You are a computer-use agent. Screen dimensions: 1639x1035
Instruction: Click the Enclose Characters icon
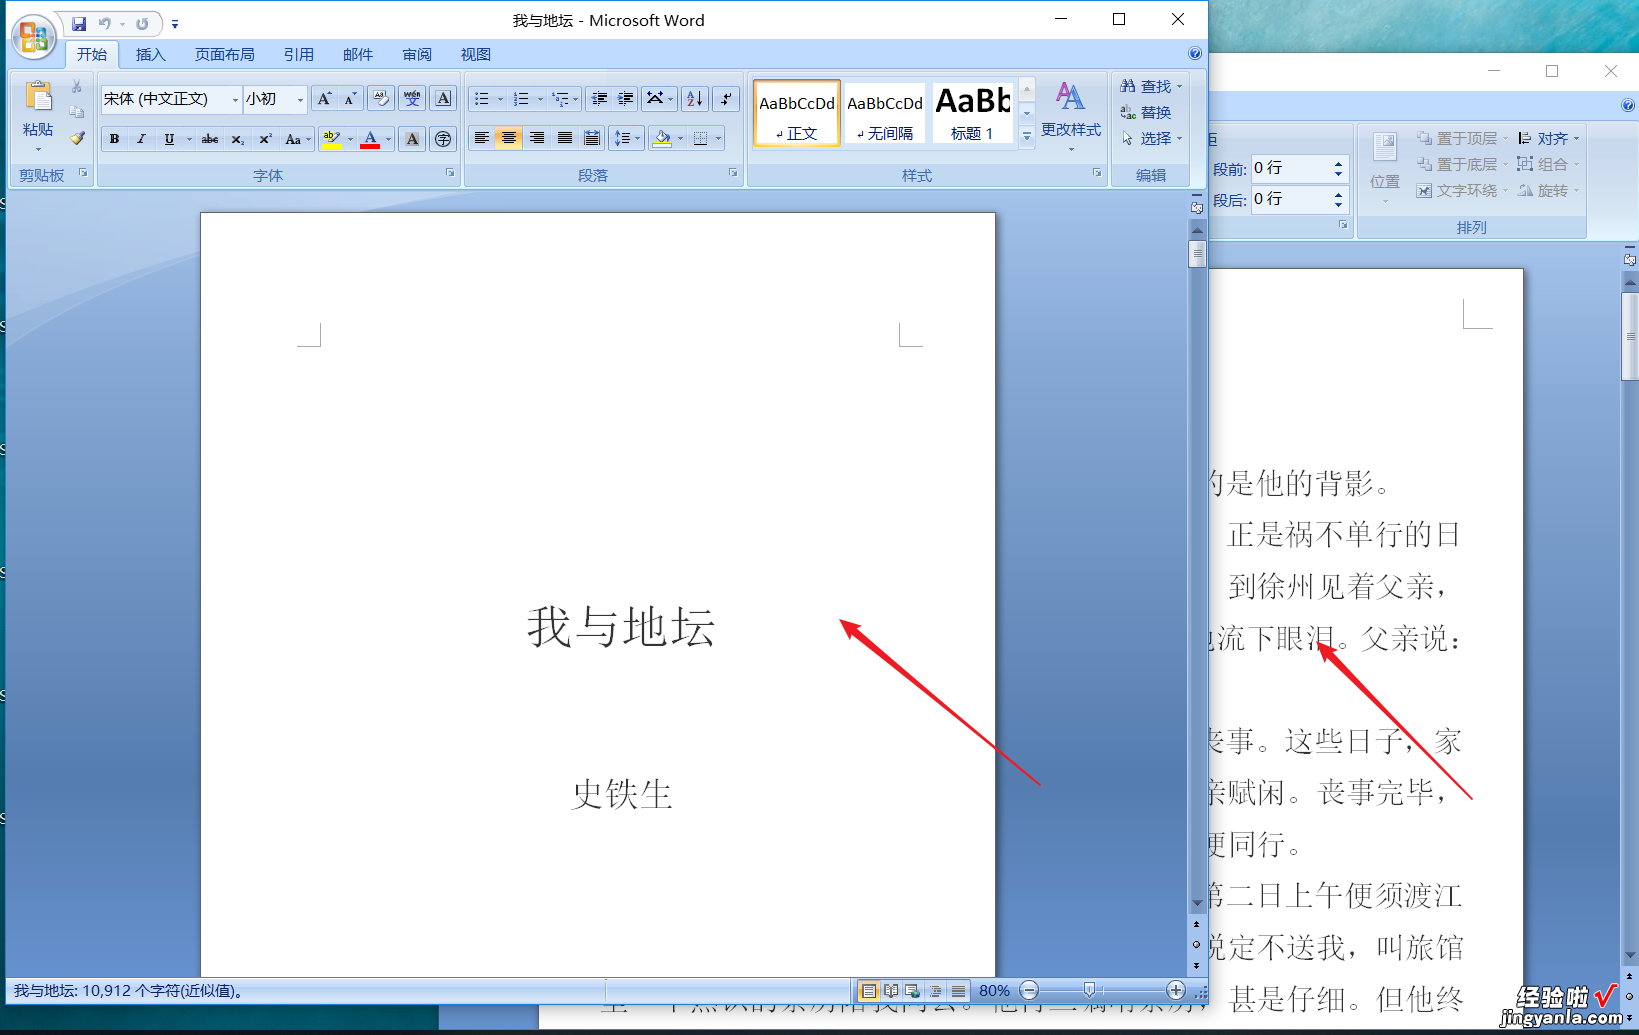pos(443,139)
